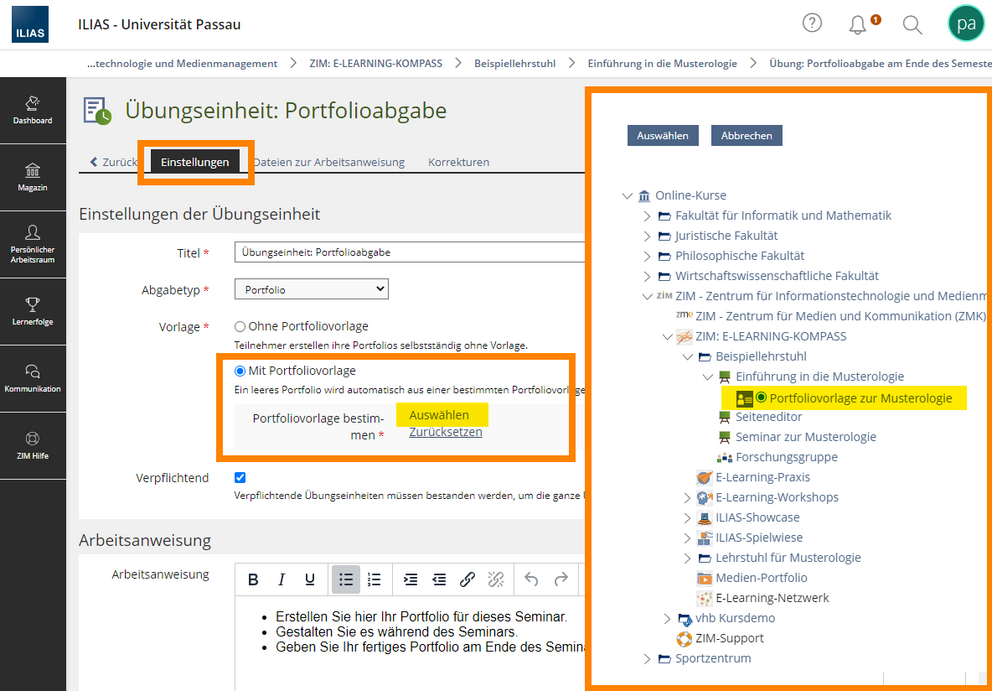The image size is (992, 691).
Task: Open the search magnifier icon
Action: [x=912, y=25]
